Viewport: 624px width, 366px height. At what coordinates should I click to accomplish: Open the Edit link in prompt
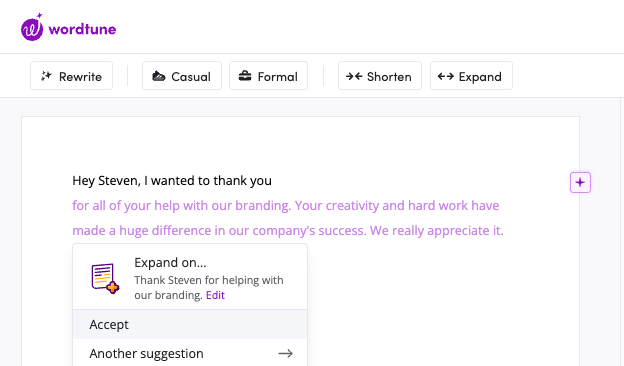click(215, 295)
